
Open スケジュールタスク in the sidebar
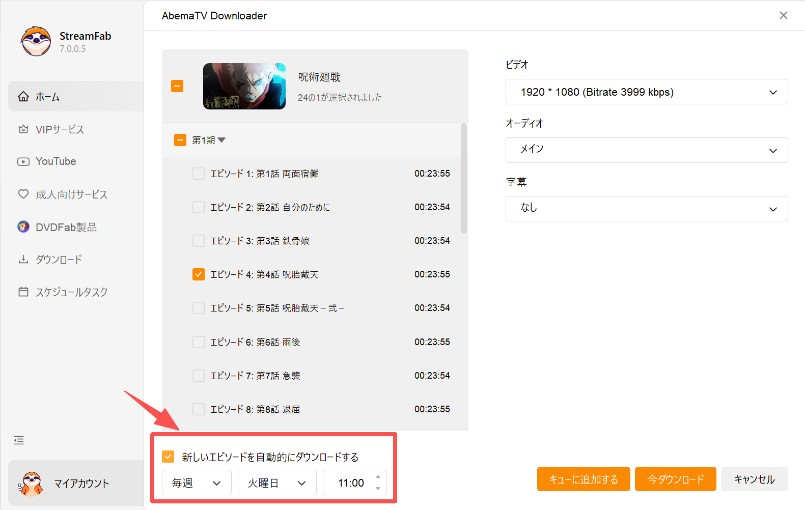point(76,292)
